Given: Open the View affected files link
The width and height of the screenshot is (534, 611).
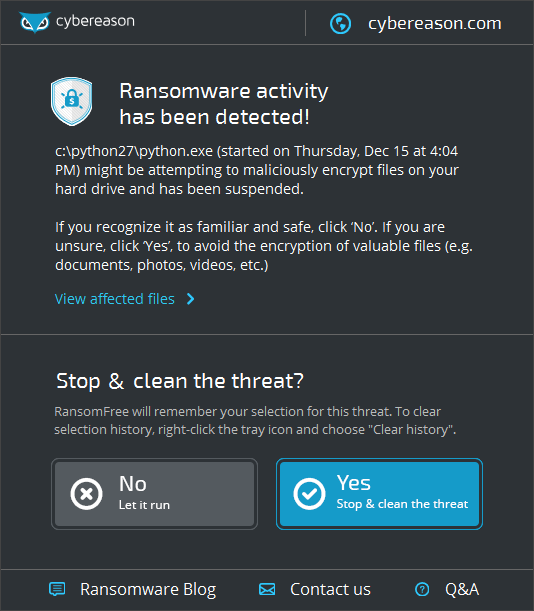Looking at the screenshot, I should tap(115, 299).
